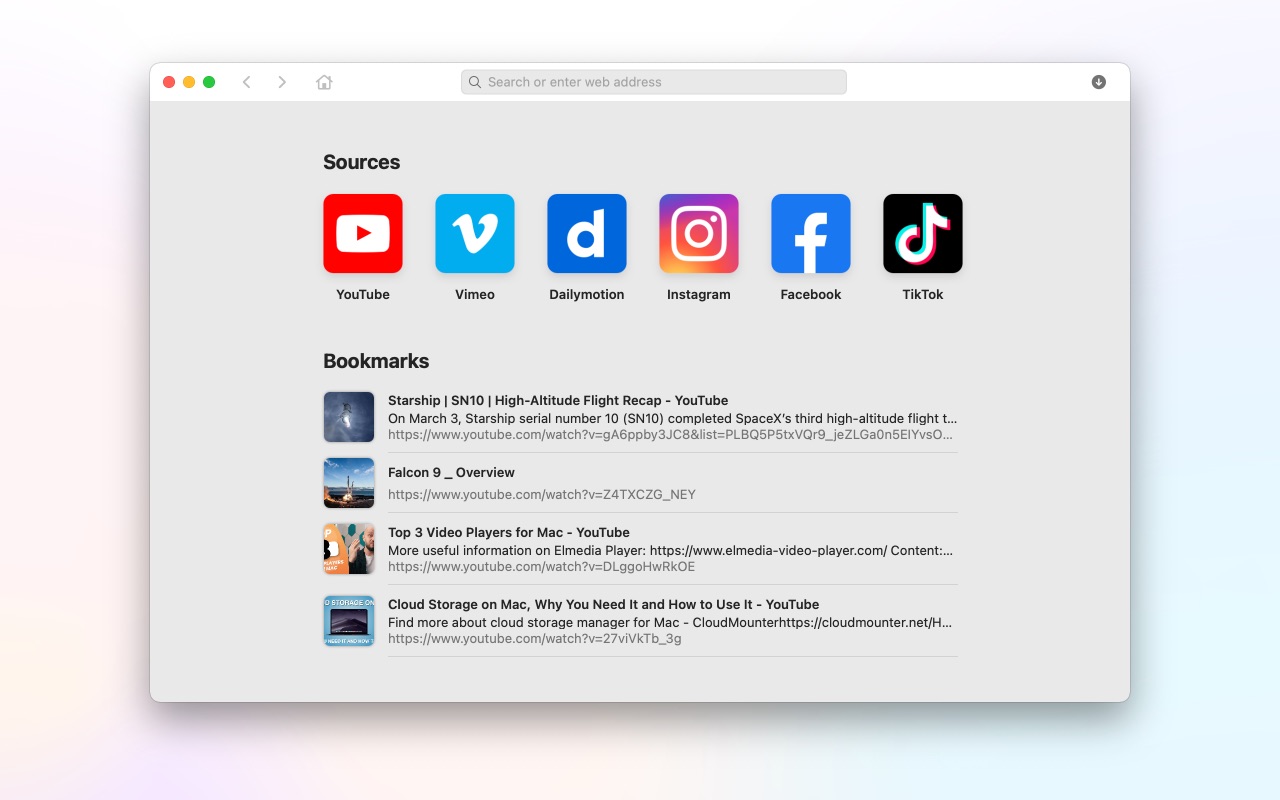1280x800 pixels.
Task: Go back with the left arrow
Action: point(246,82)
